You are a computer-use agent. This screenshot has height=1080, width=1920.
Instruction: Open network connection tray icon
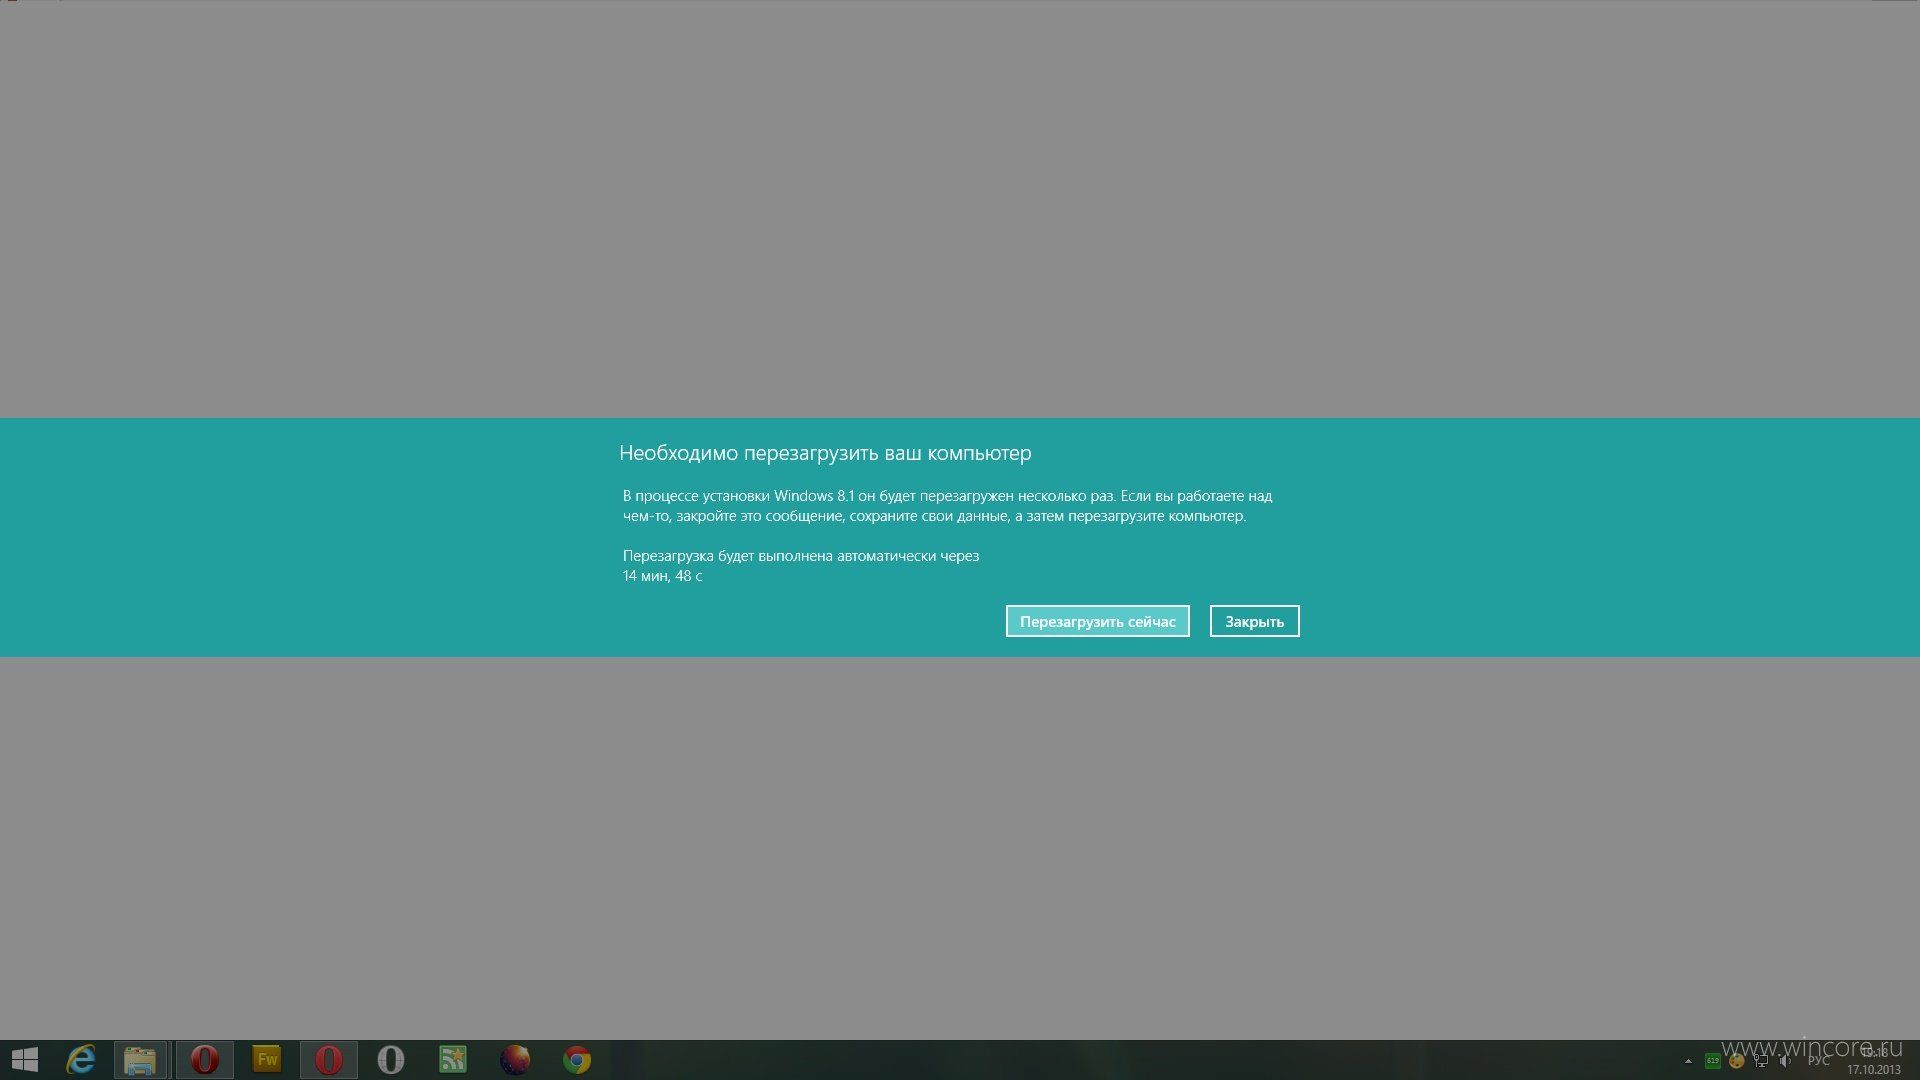pos(1761,1061)
